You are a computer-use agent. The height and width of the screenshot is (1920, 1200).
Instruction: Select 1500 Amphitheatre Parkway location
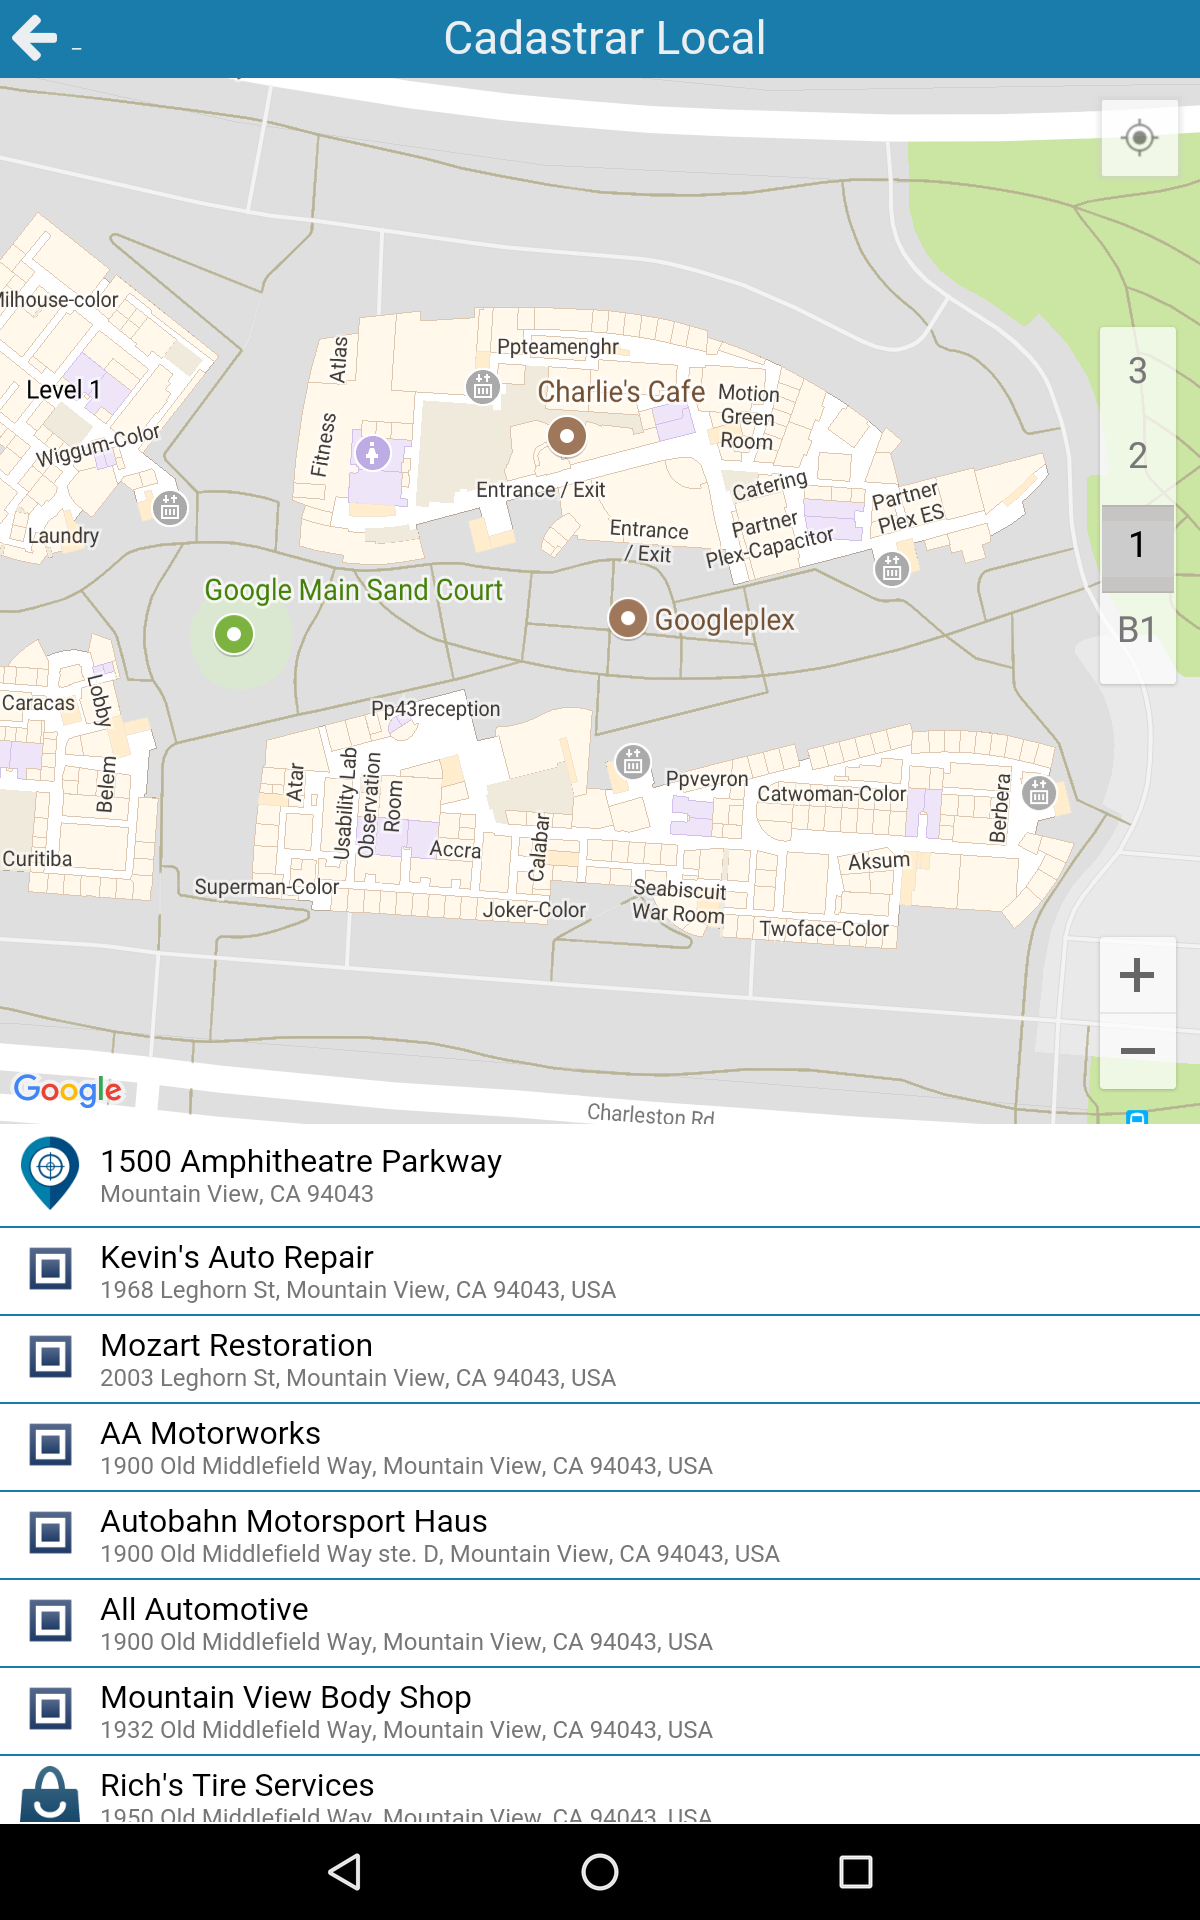(600, 1175)
